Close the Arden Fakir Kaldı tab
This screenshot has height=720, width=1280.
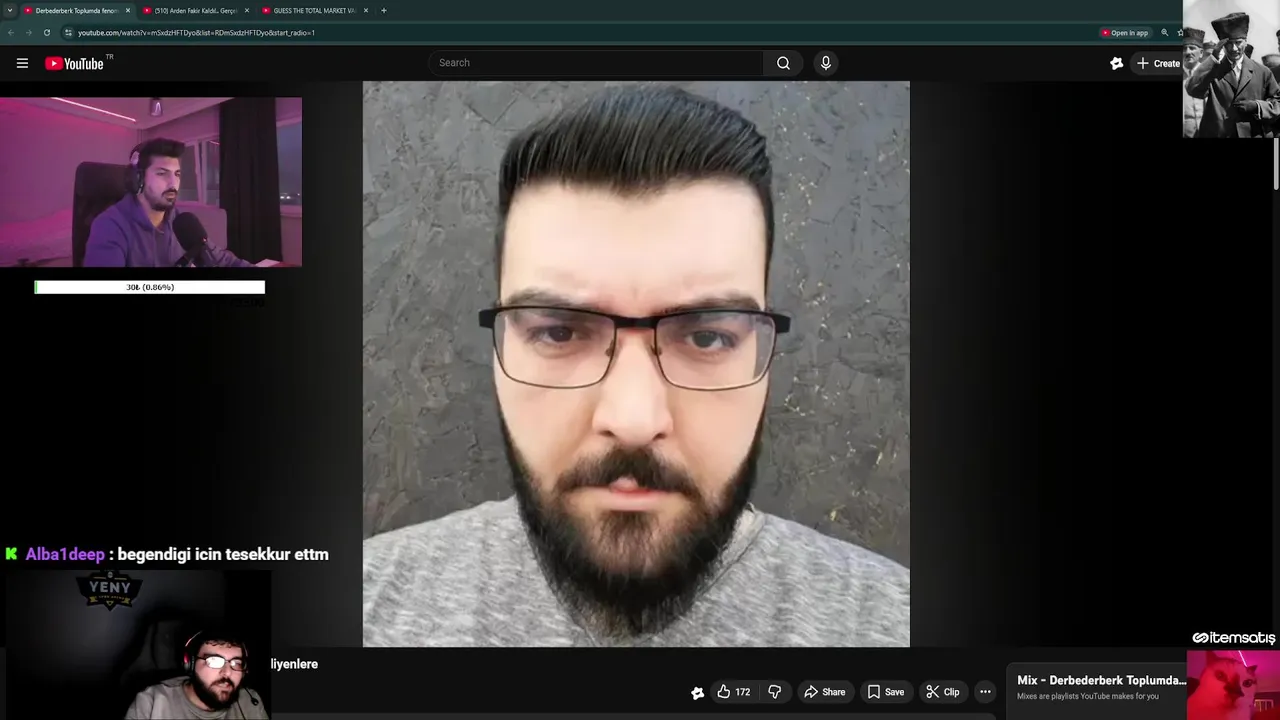(x=247, y=10)
